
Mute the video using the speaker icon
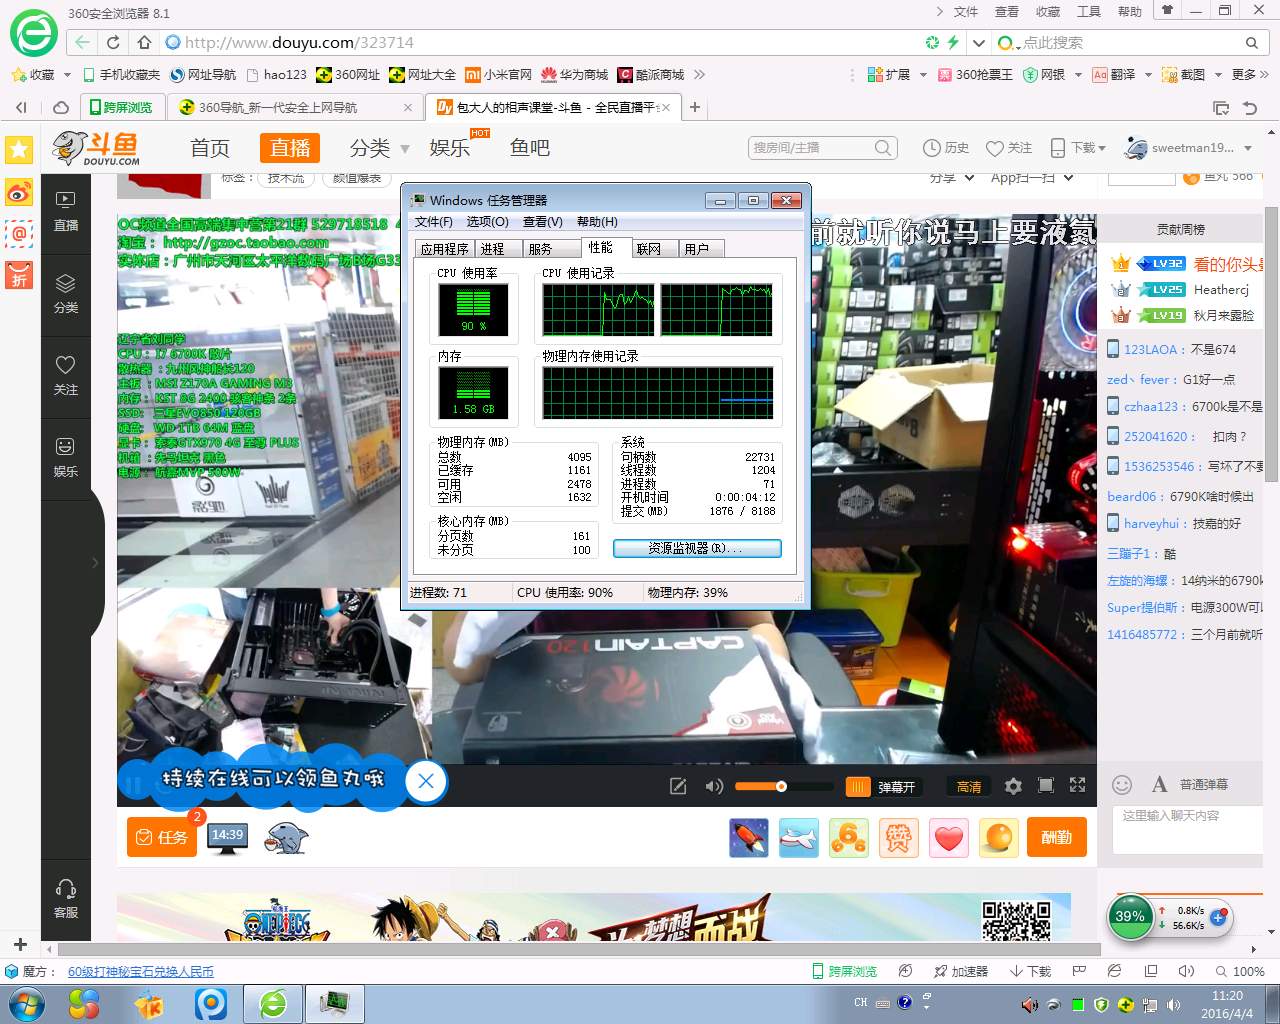point(714,786)
